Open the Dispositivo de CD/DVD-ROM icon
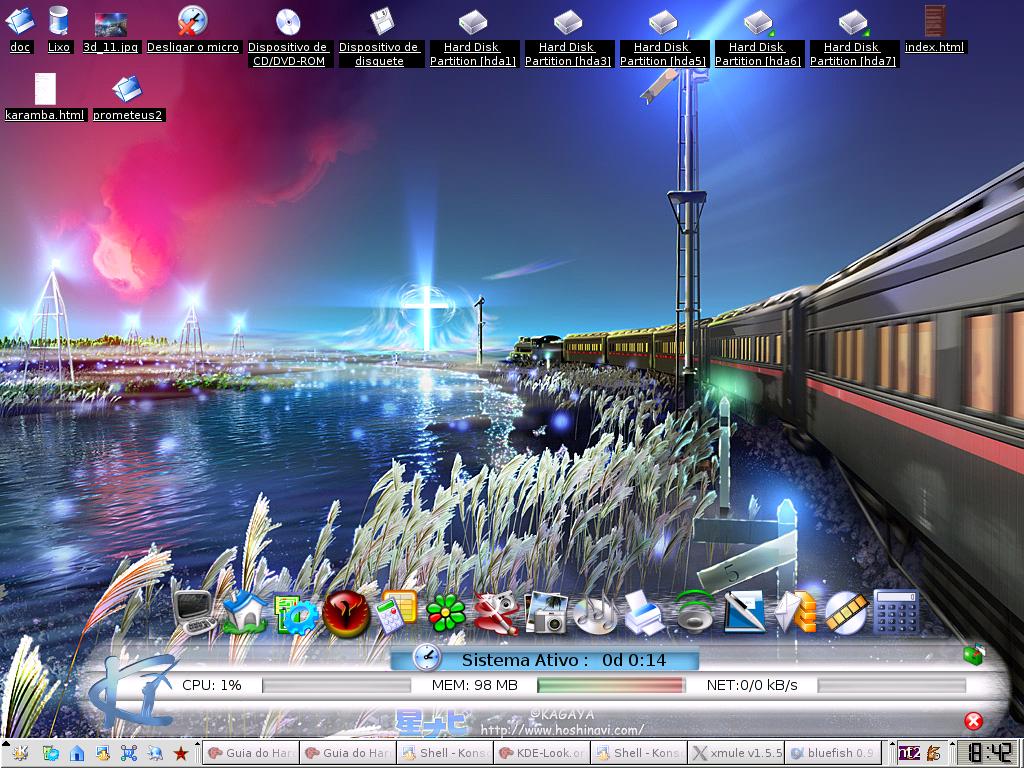The image size is (1024, 768). [288, 22]
